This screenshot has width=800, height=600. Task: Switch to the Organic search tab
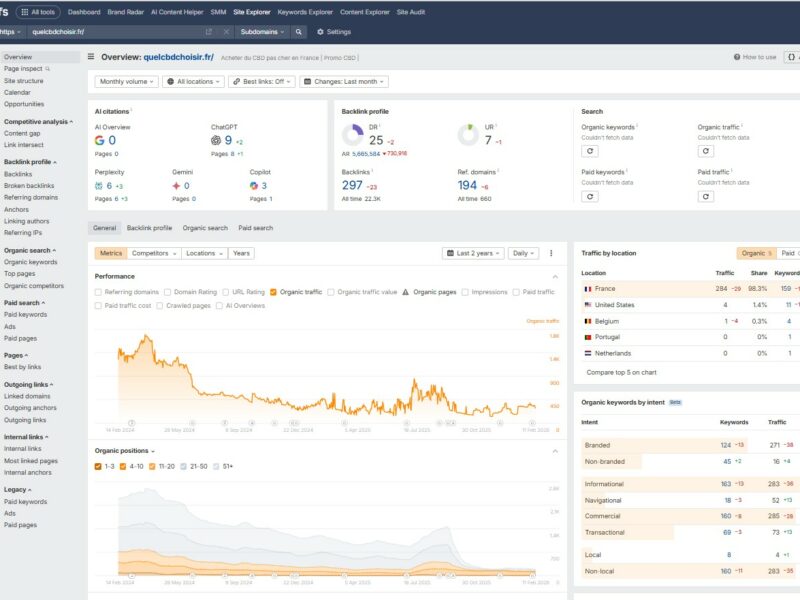205,228
